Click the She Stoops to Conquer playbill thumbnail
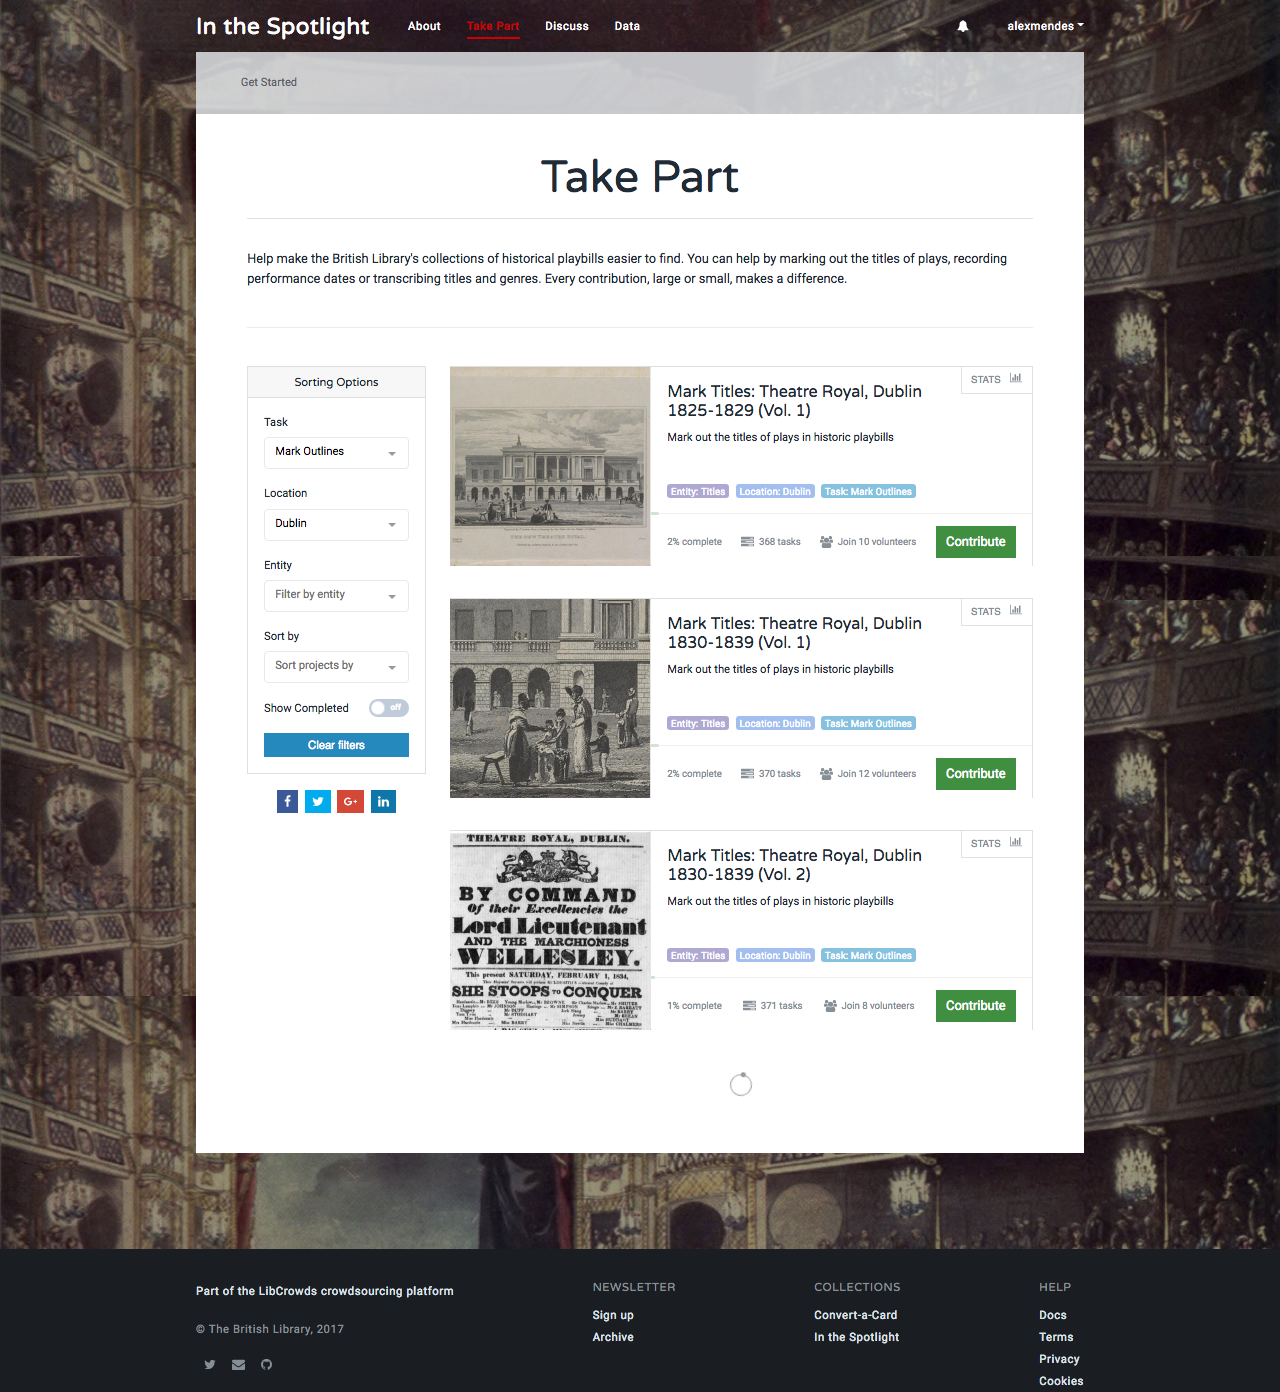The height and width of the screenshot is (1392, 1280). 549,931
